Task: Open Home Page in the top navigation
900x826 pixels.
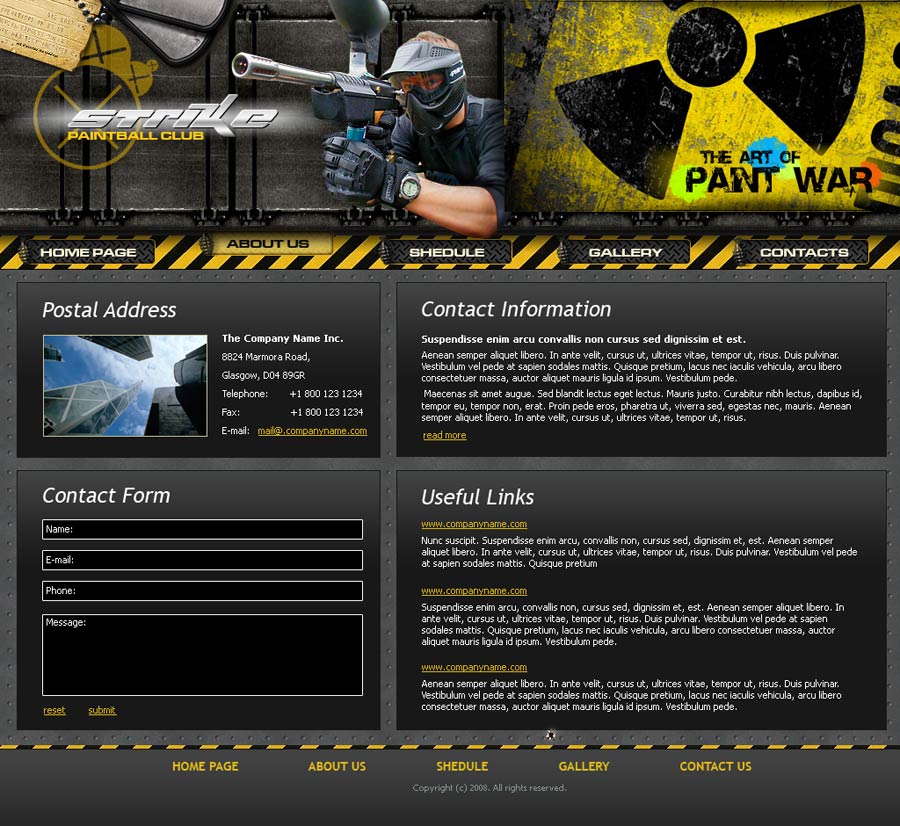Action: 88,252
